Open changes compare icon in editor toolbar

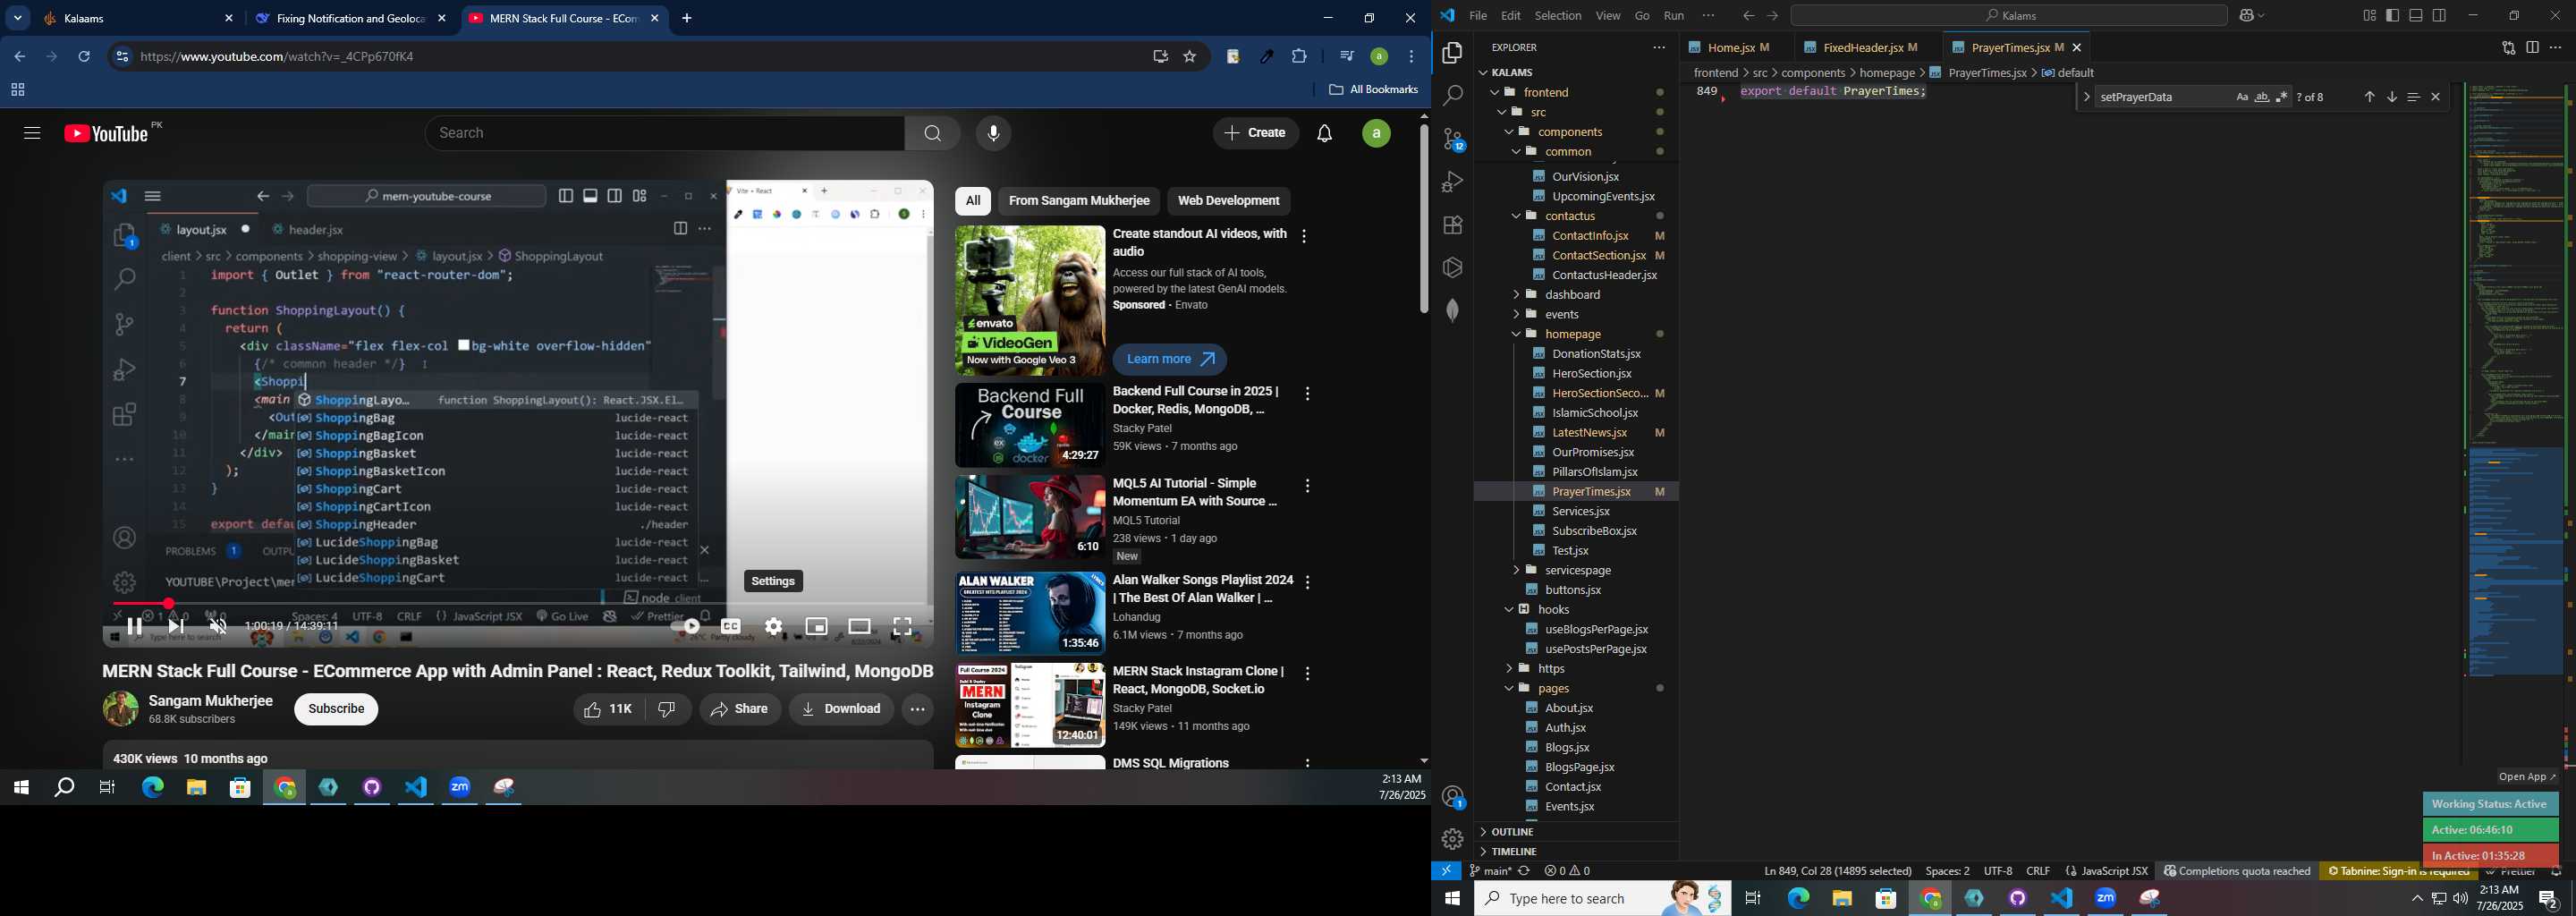(2508, 48)
